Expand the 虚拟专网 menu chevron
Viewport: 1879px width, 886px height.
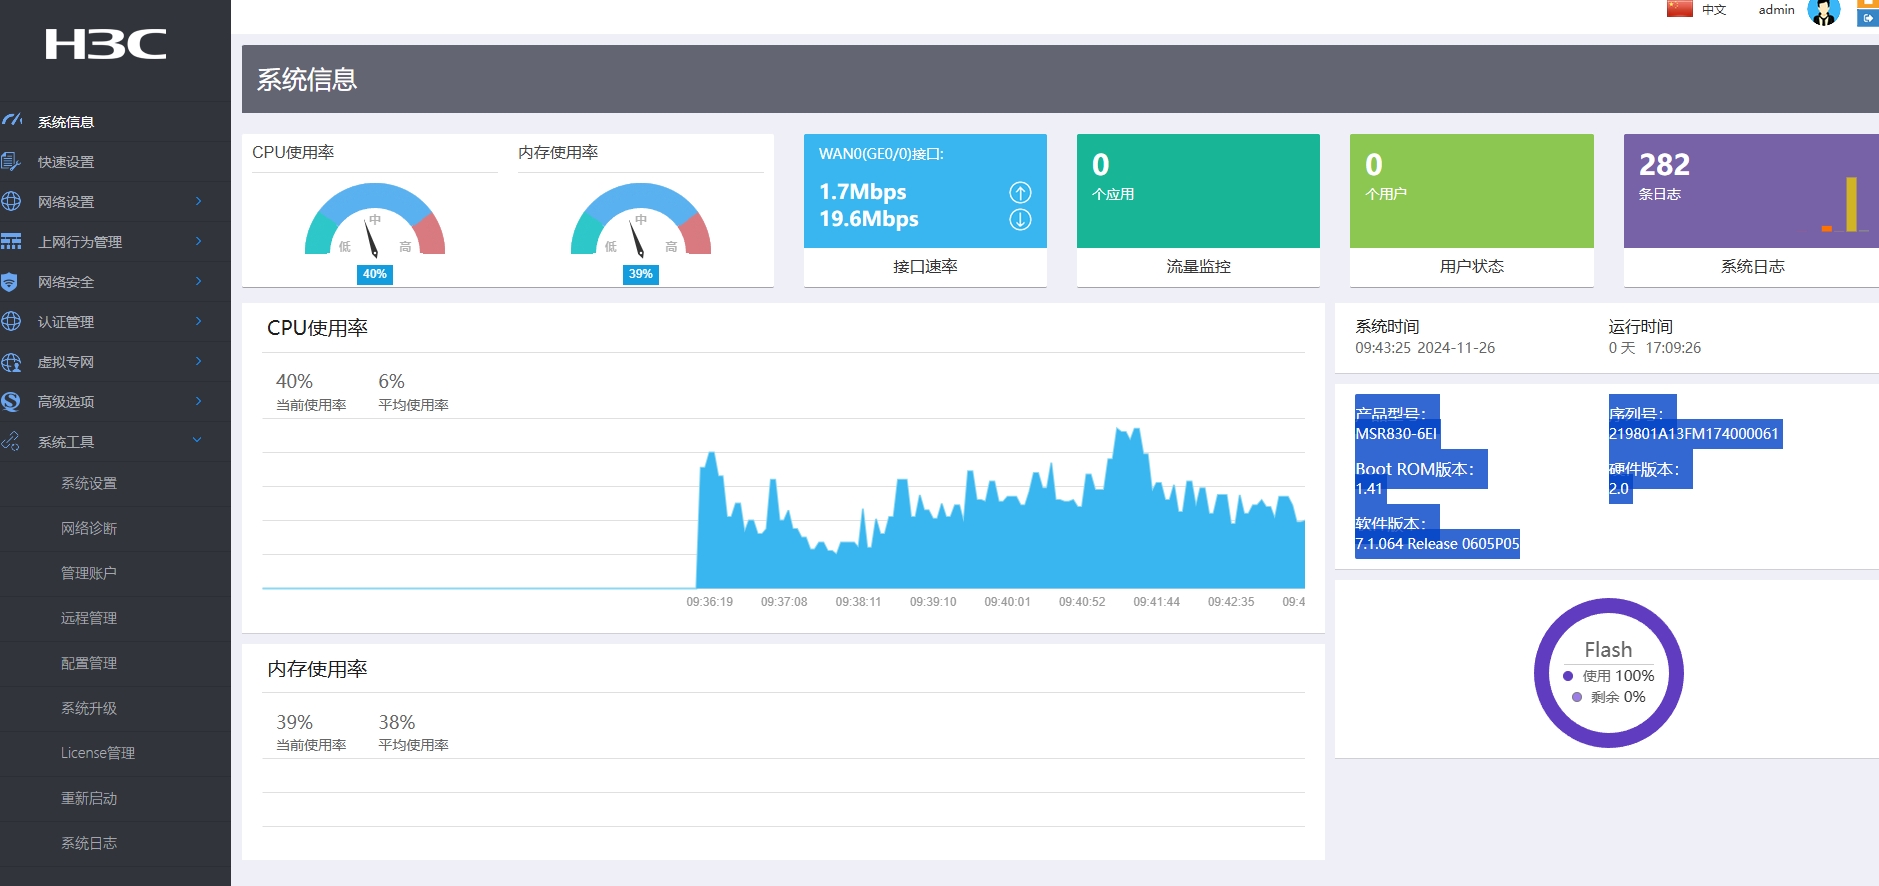198,361
